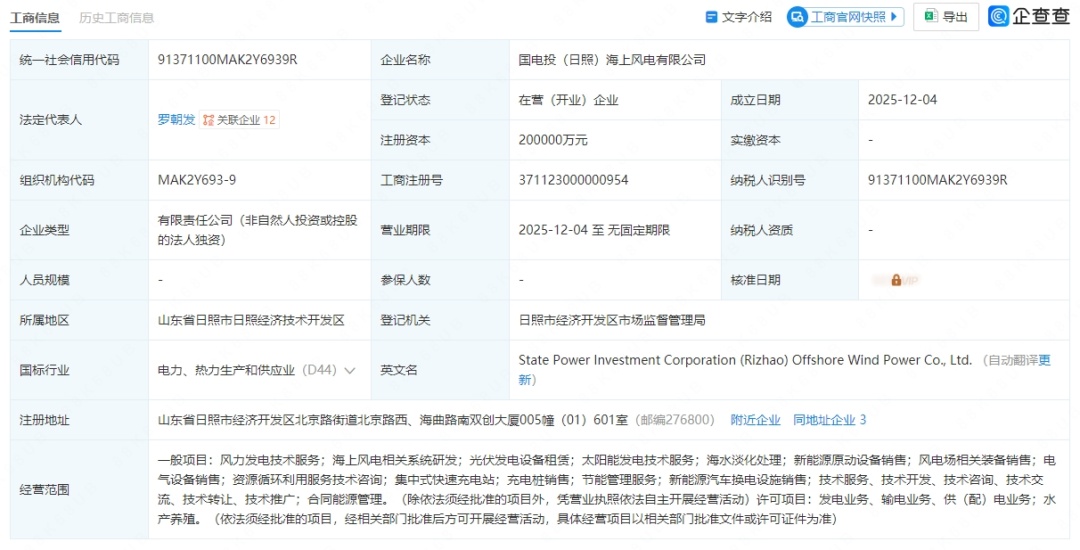
Task: Click the 关联企业 relation icon
Action: [208, 120]
